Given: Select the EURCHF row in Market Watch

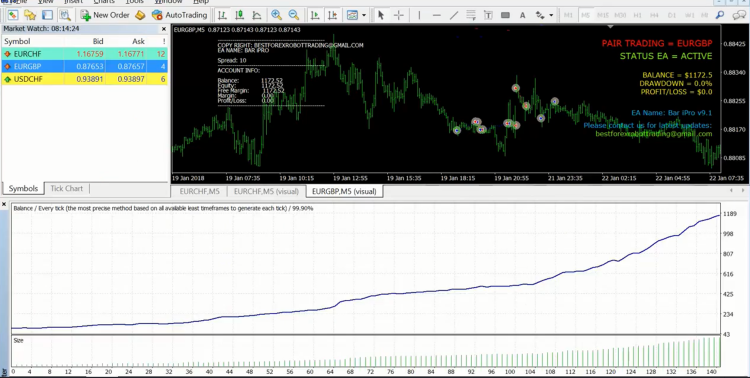Looking at the screenshot, I should (85, 54).
